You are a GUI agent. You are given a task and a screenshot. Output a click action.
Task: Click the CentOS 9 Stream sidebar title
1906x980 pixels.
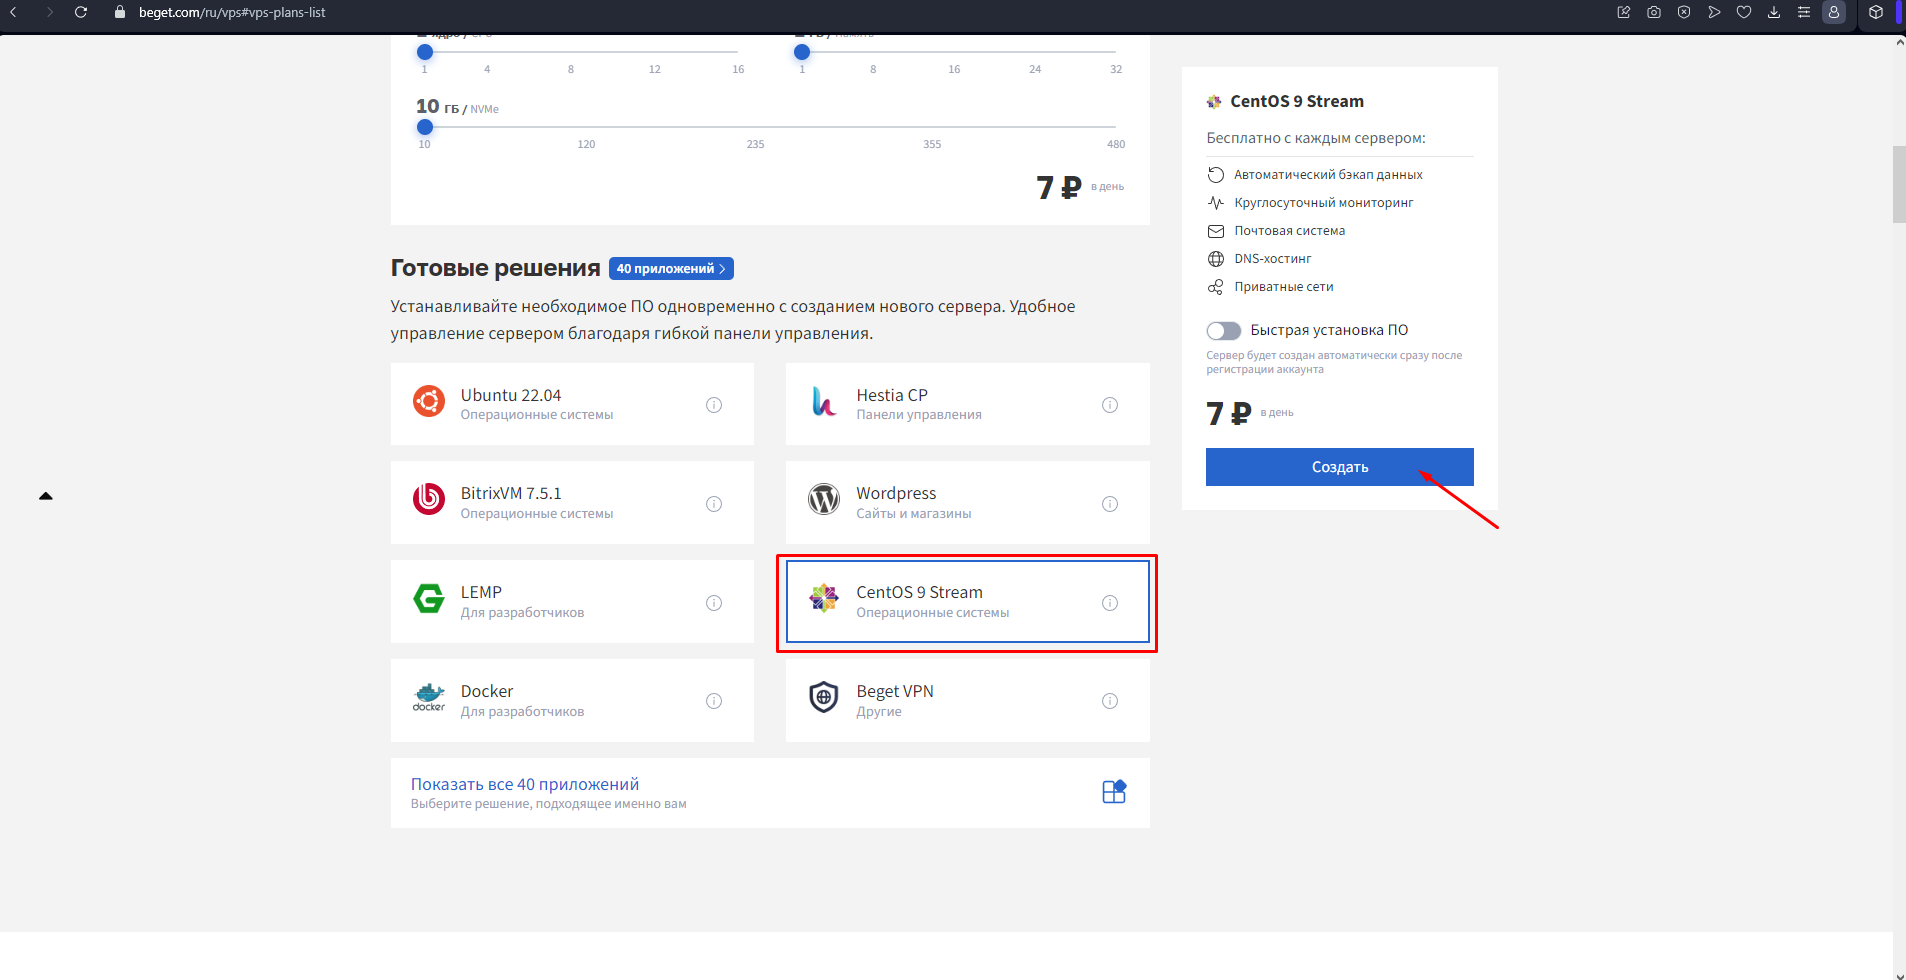pos(1297,101)
